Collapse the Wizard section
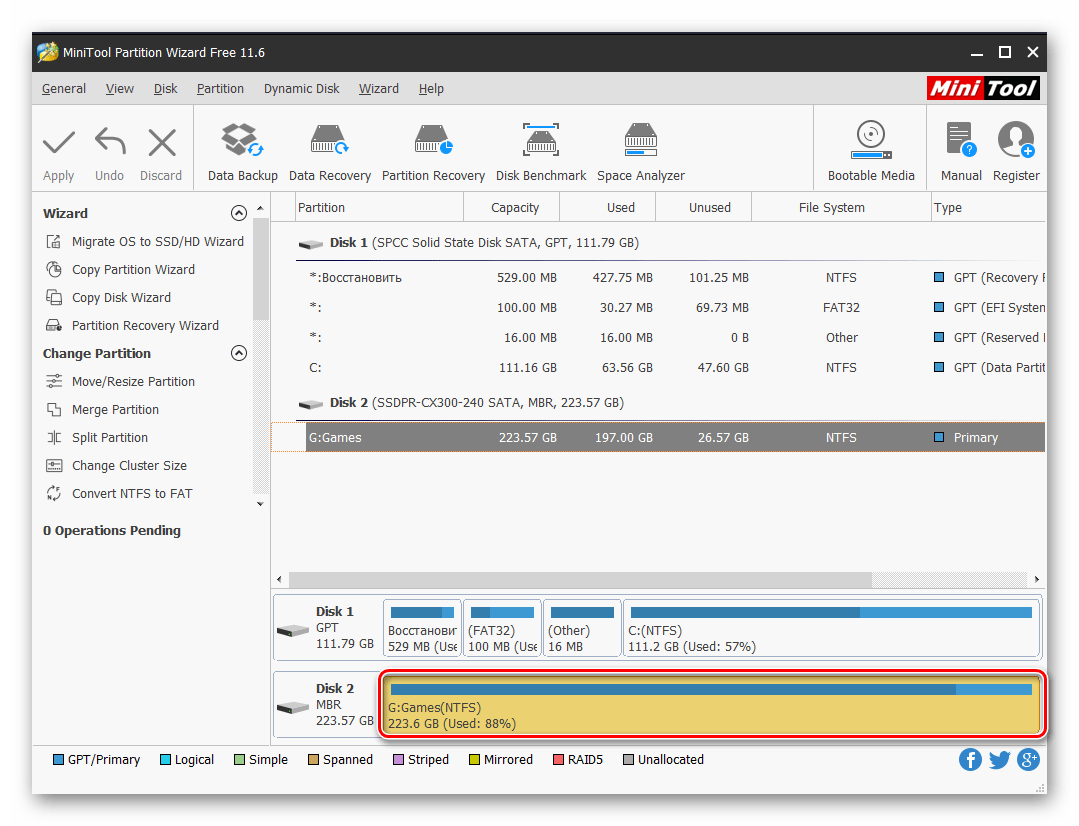 point(239,213)
